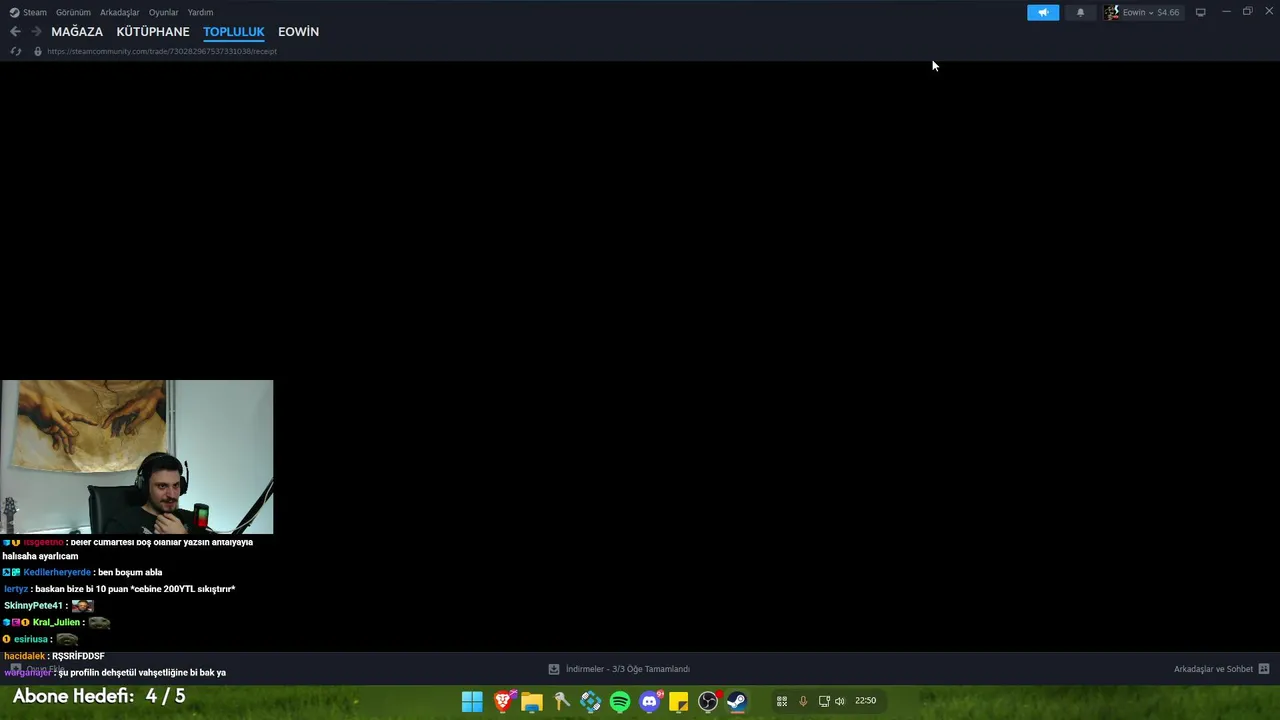Click the downloads icon beside İndirmeler
The image size is (1280, 720).
[x=554, y=669]
